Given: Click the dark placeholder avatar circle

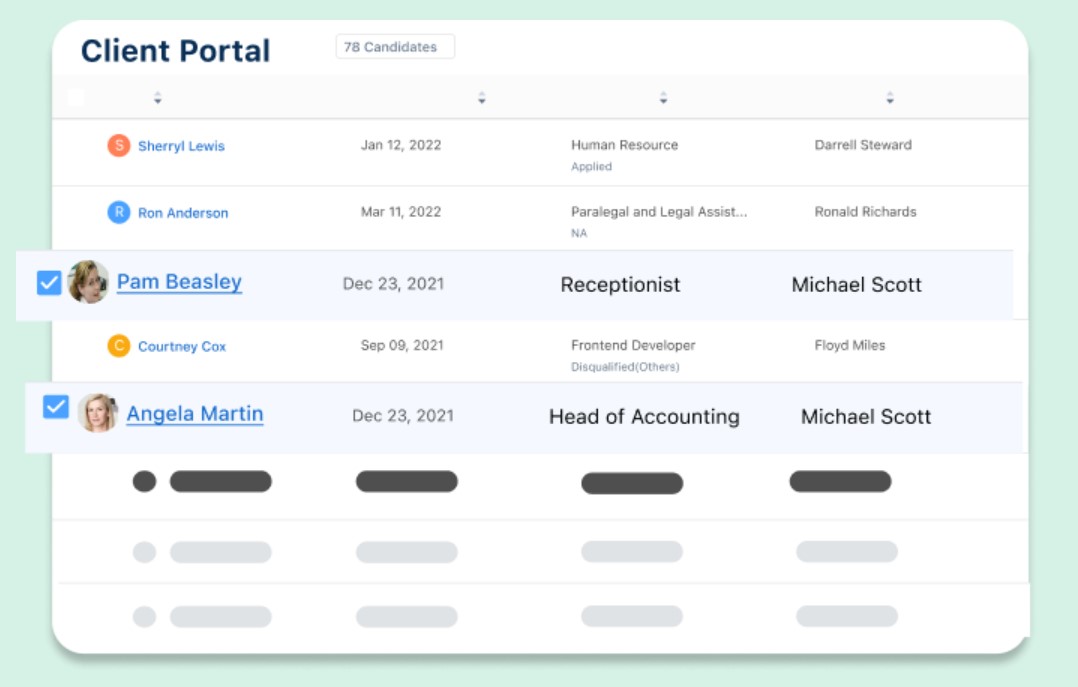Looking at the screenshot, I should coord(145,481).
